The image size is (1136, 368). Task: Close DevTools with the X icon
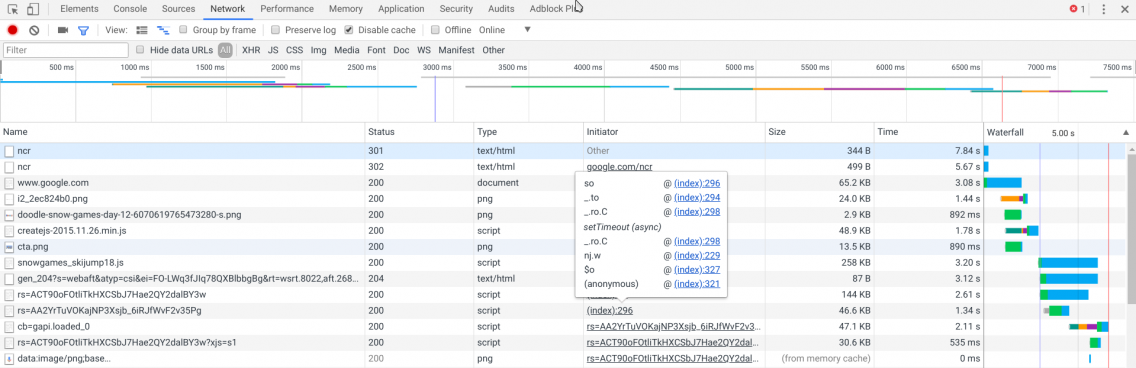click(x=1125, y=9)
